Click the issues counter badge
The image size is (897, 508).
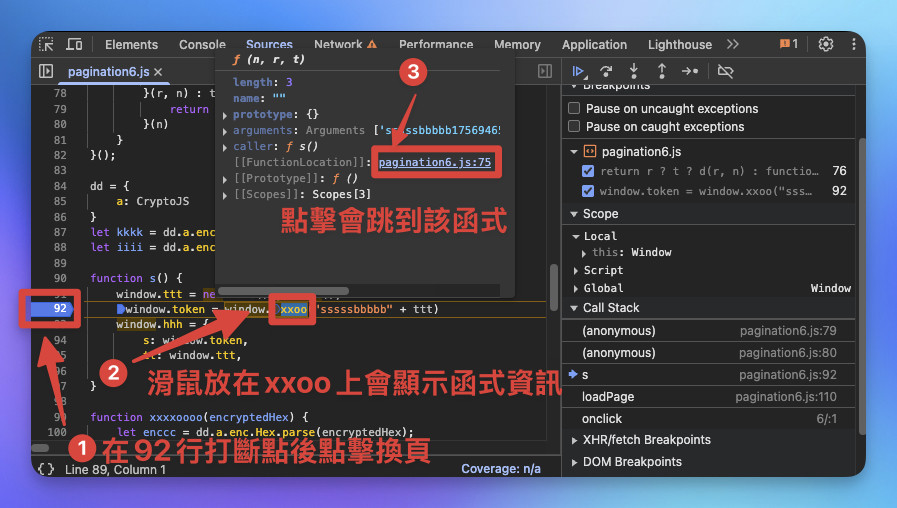click(789, 44)
